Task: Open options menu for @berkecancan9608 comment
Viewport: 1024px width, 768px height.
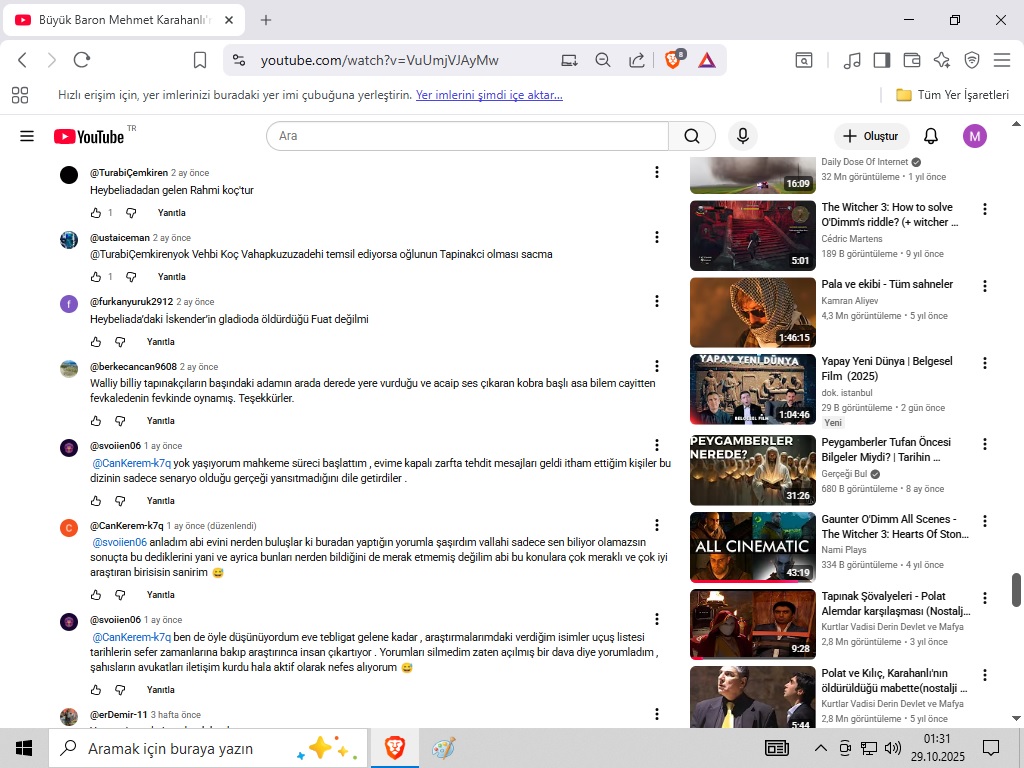Action: 656,366
